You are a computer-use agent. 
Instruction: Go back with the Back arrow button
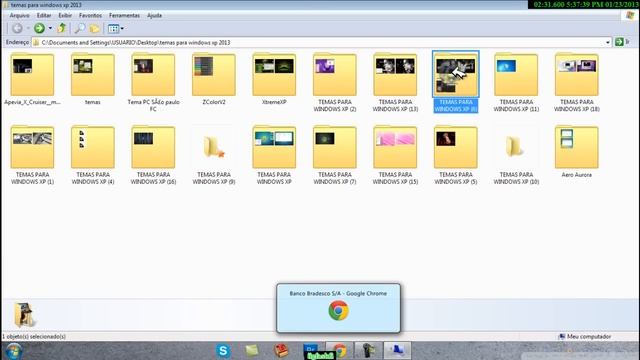click(17, 28)
